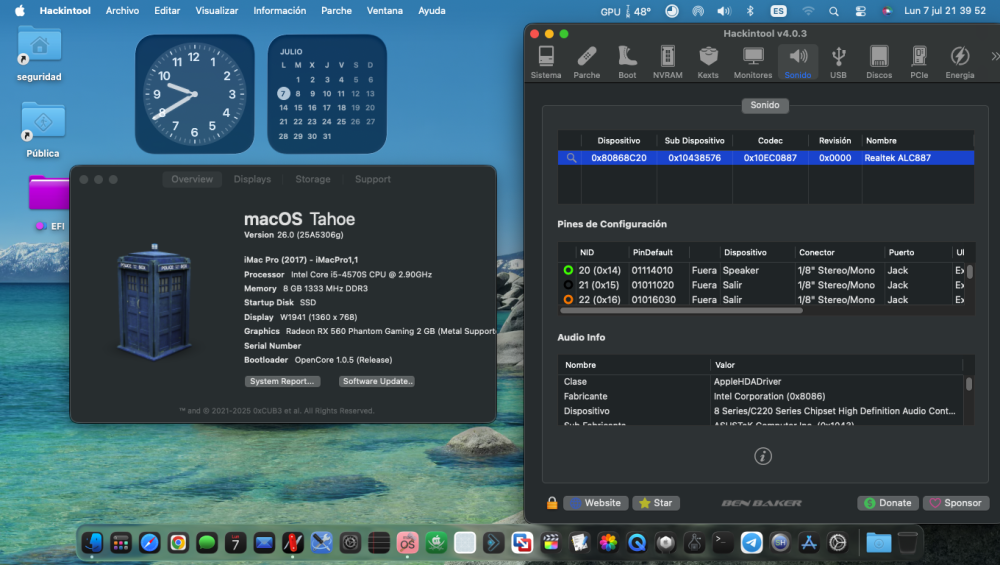Open Google Chrome from the Dock

[179, 543]
